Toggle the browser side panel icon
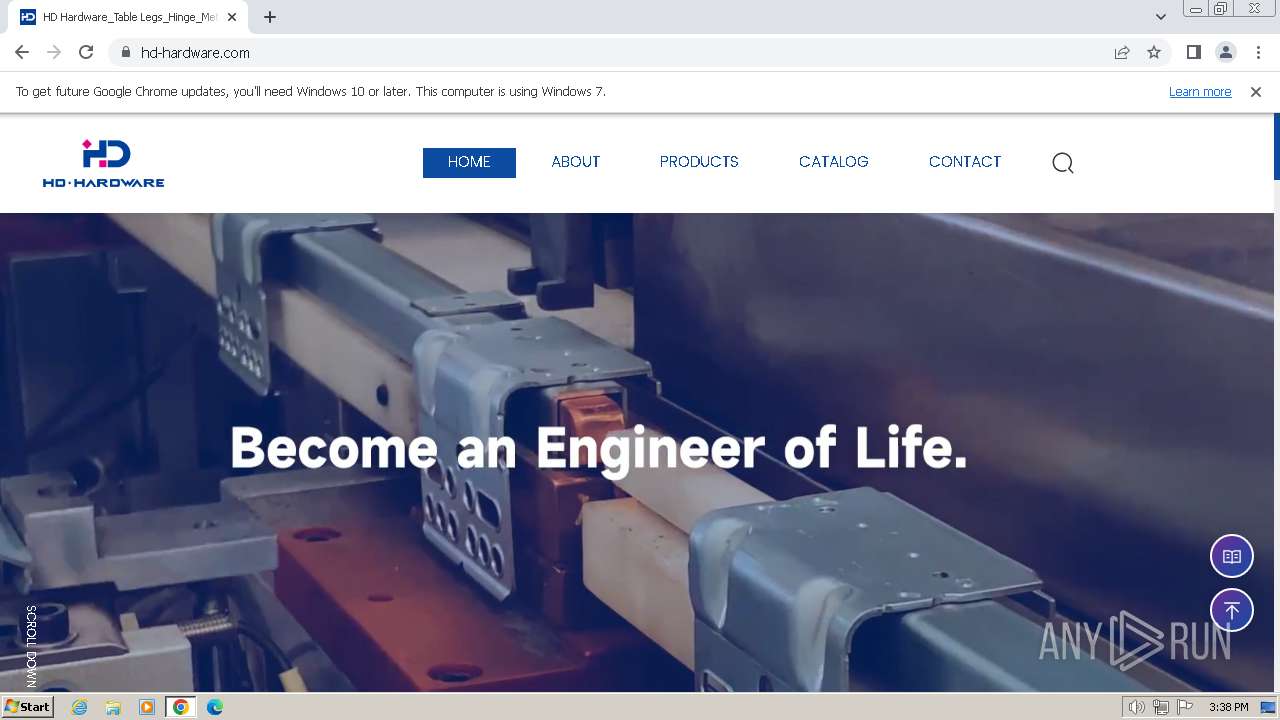 point(1194,52)
